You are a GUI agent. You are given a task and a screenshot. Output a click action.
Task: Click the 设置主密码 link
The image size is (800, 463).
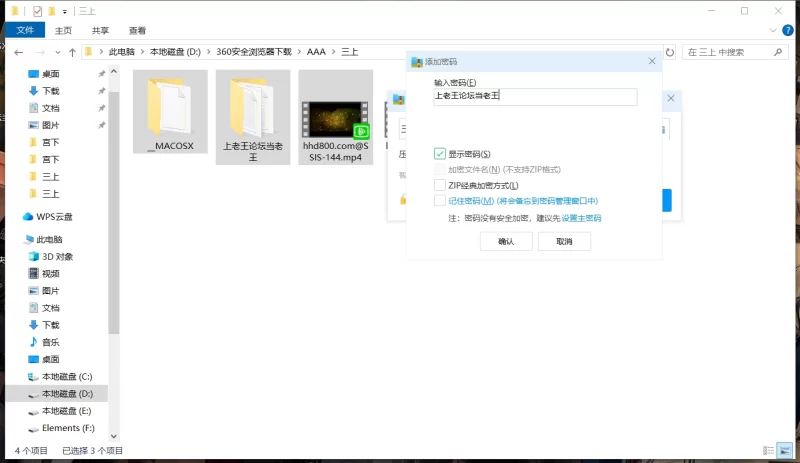pyautogui.click(x=581, y=218)
